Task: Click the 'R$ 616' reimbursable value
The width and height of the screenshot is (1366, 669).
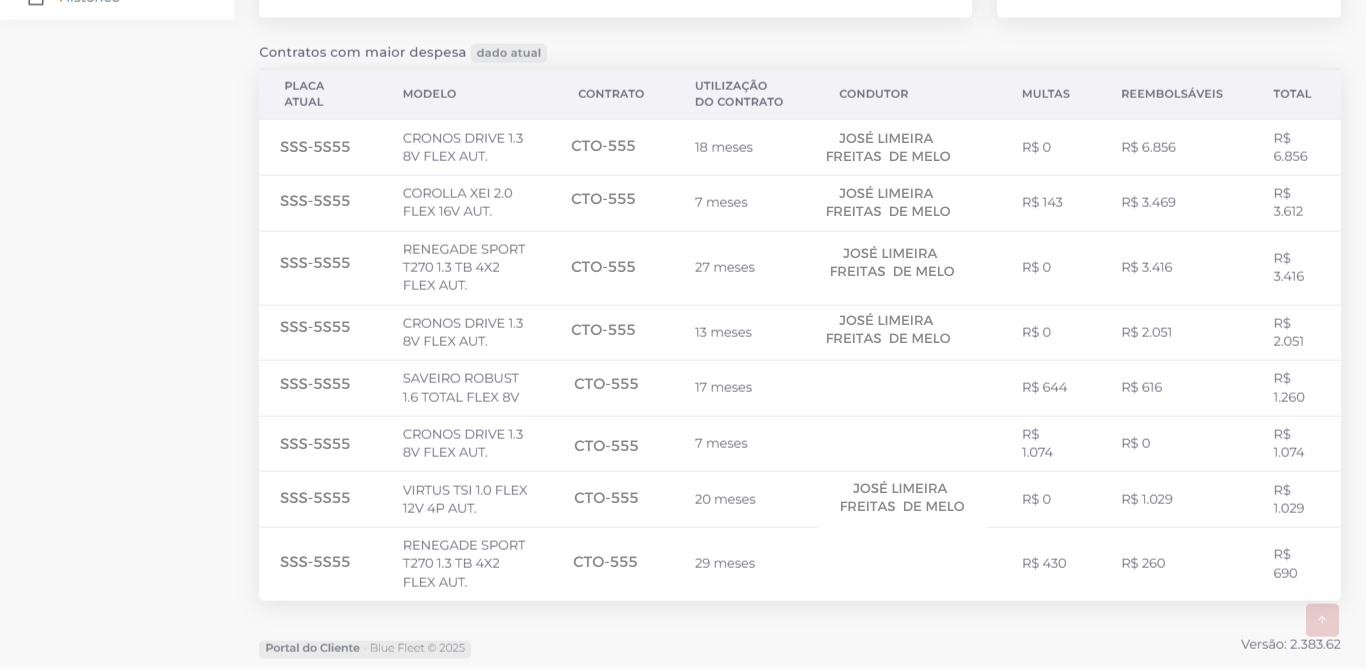Action: [x=1141, y=387]
